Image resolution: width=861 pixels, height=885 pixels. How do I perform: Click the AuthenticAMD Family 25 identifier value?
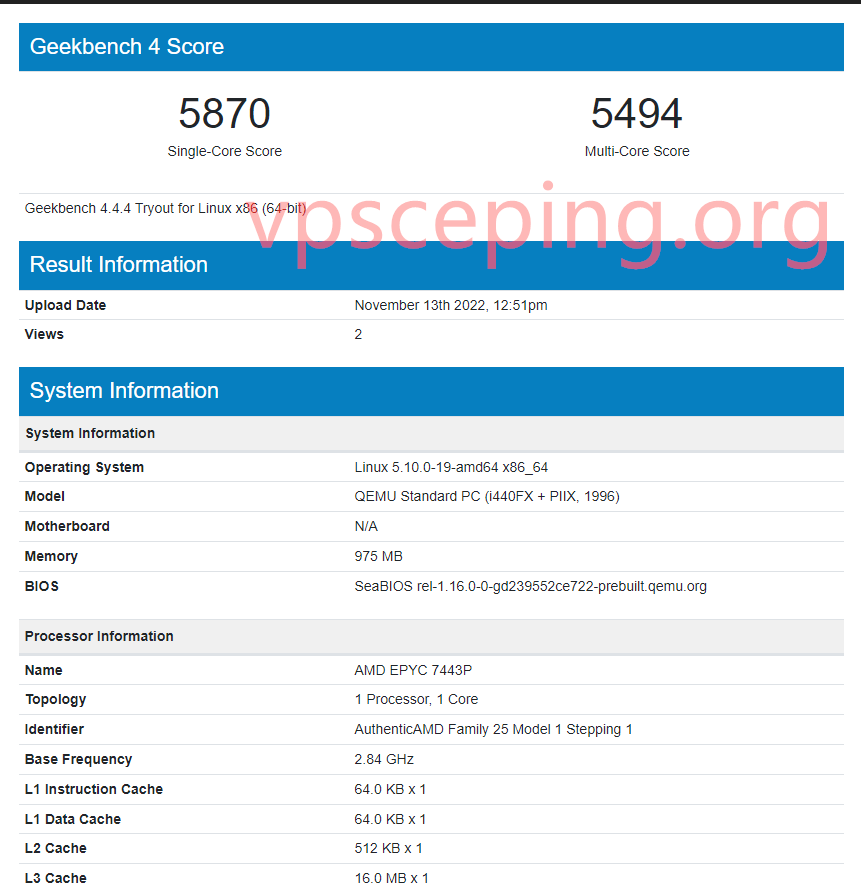click(x=493, y=730)
